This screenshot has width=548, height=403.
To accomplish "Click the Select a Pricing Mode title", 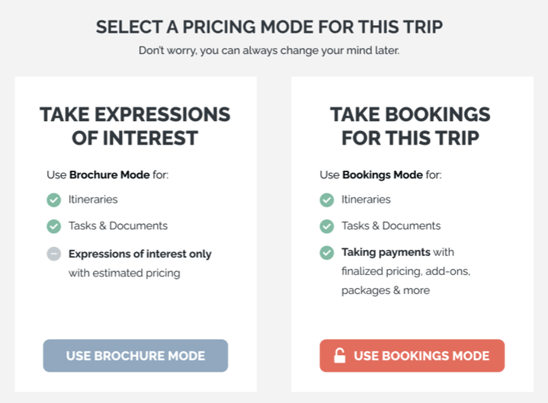I will click(x=269, y=27).
